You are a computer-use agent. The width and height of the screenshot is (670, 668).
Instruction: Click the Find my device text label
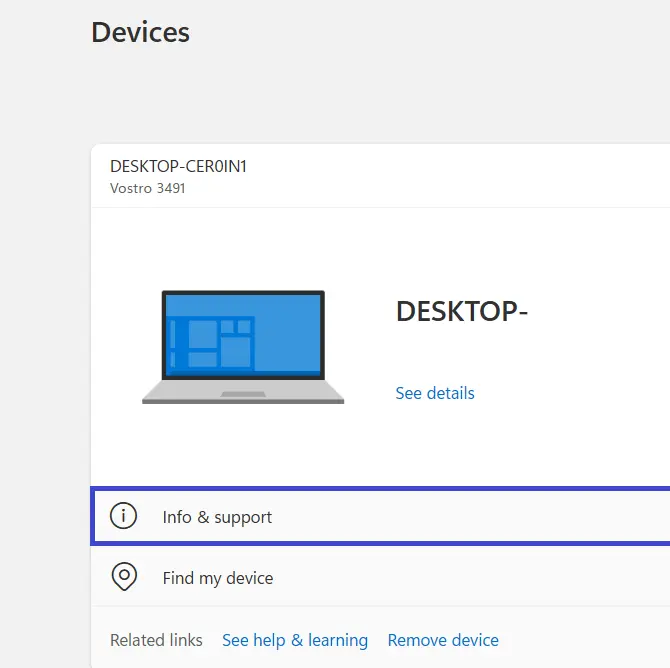click(x=218, y=578)
